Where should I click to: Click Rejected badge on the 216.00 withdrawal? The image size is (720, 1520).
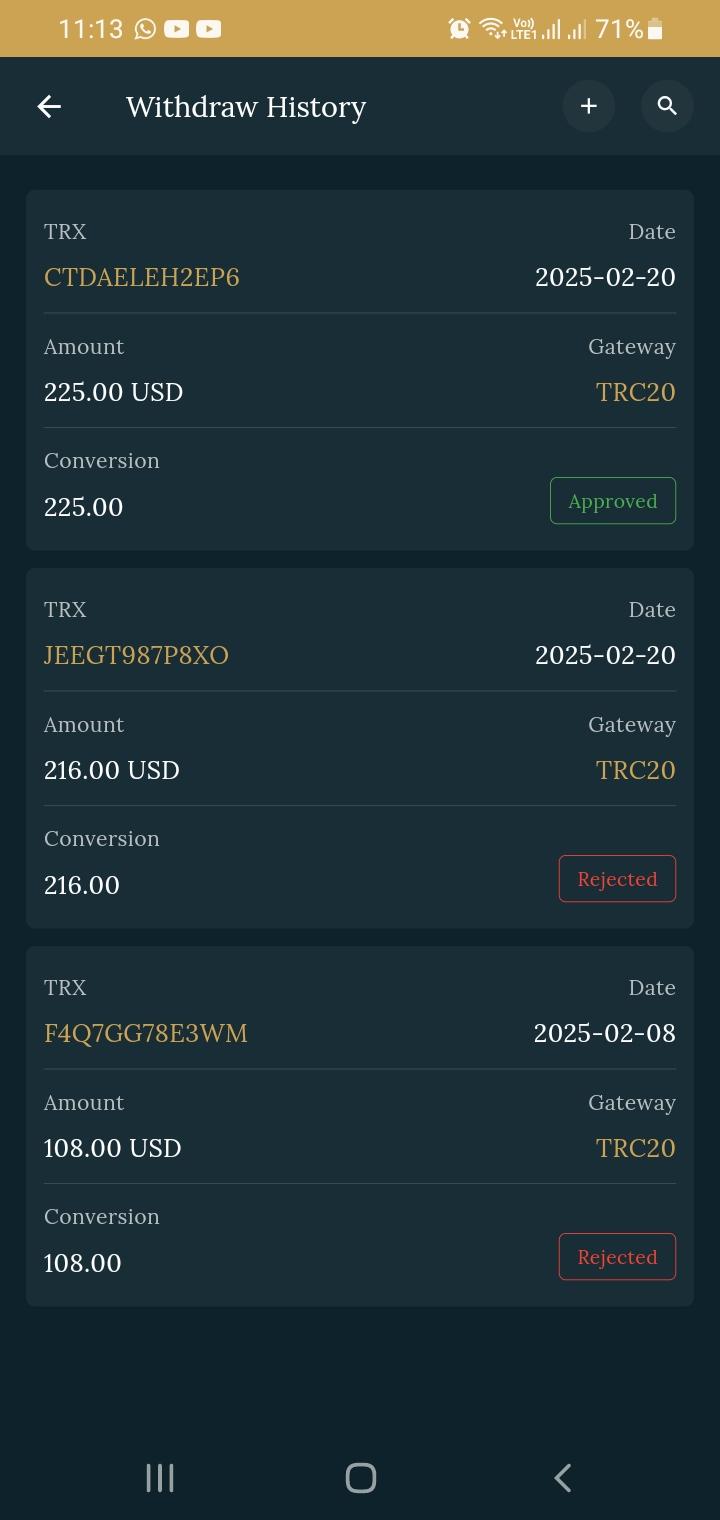pos(616,879)
